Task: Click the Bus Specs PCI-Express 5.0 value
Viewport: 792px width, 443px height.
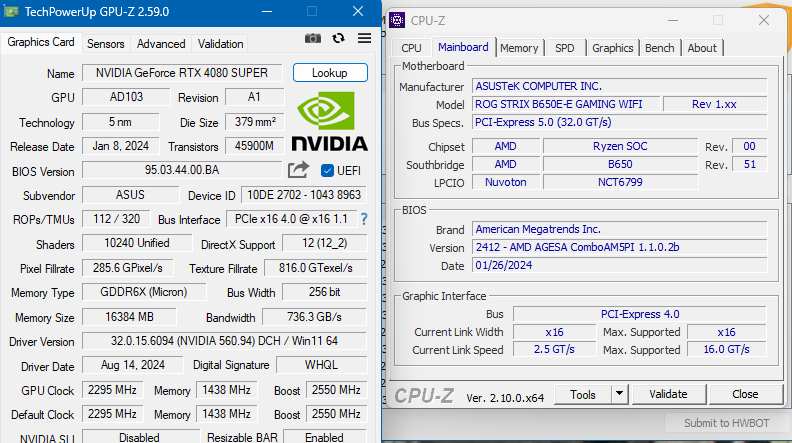Action: [620, 122]
